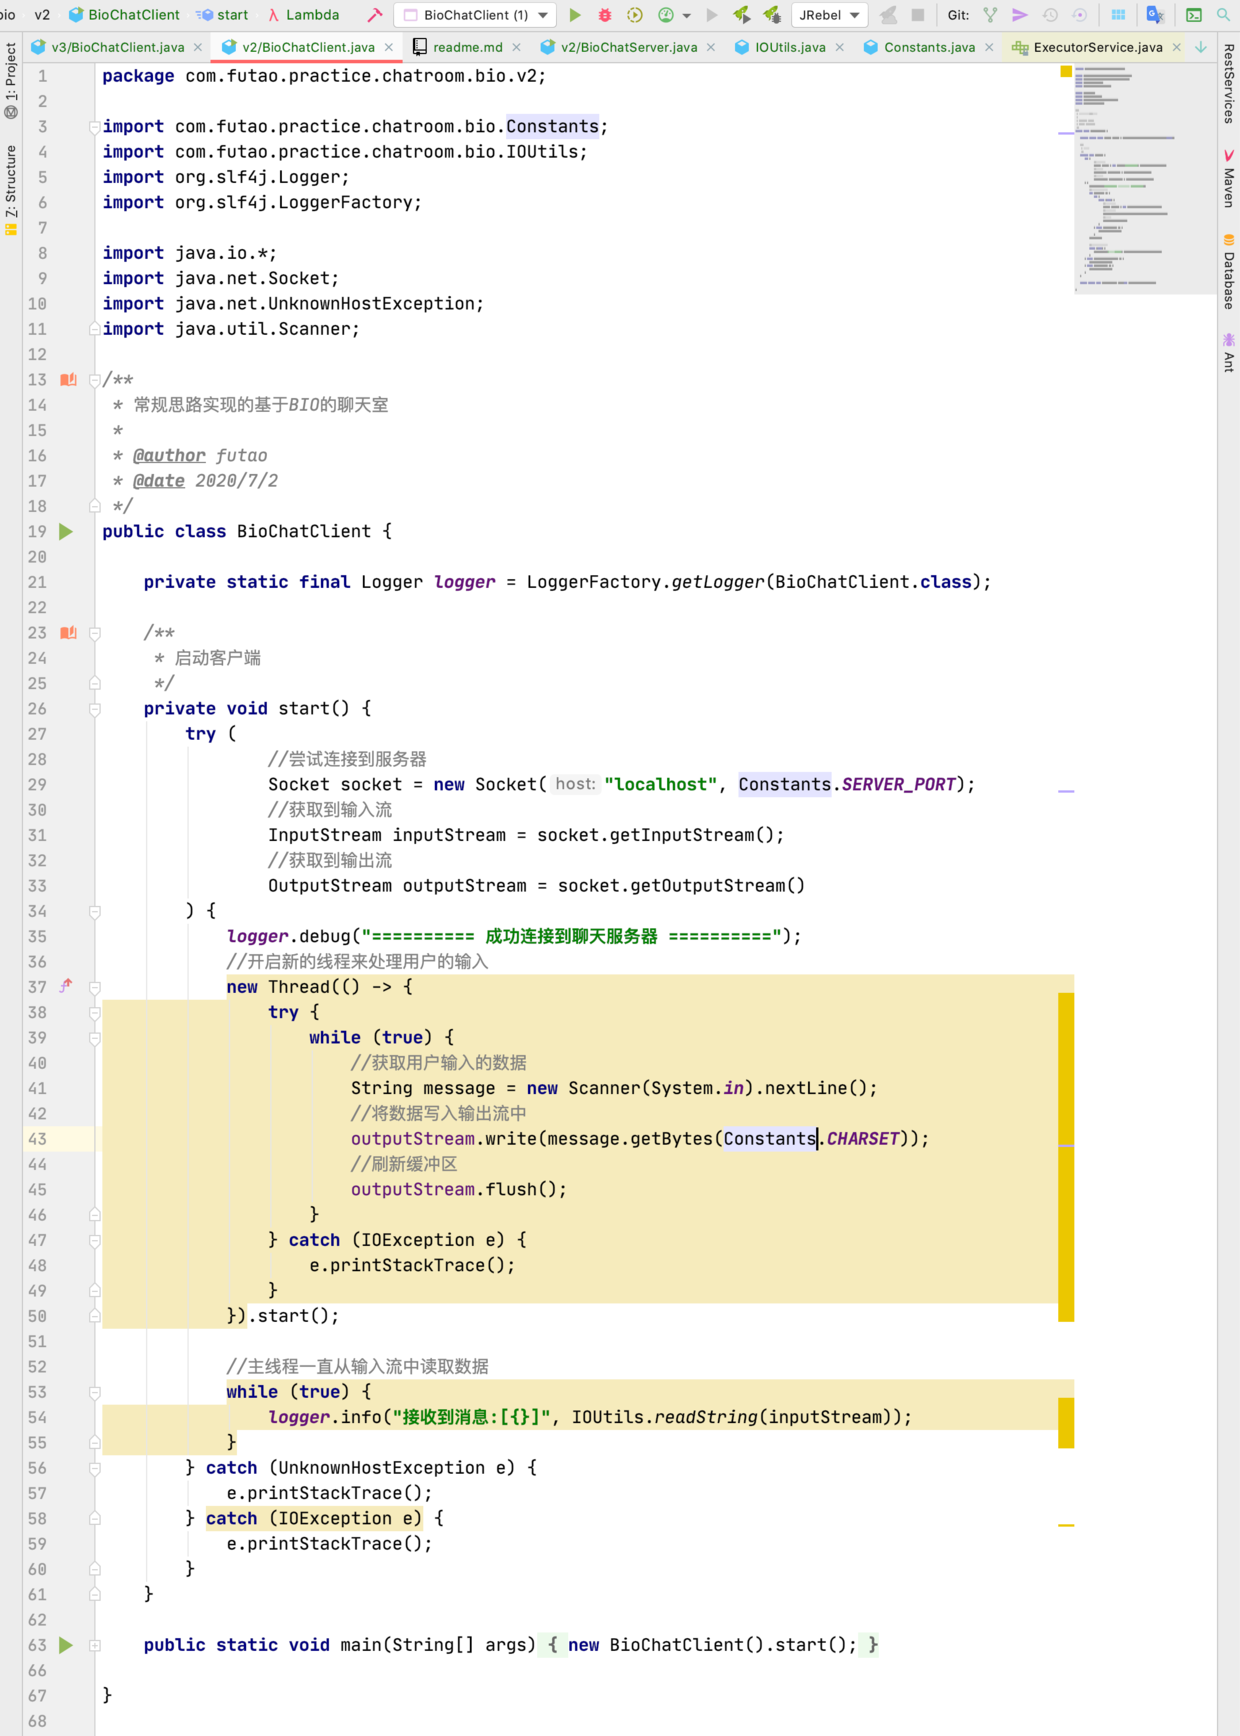
Task: Click the code minimap preview
Action: (1144, 179)
